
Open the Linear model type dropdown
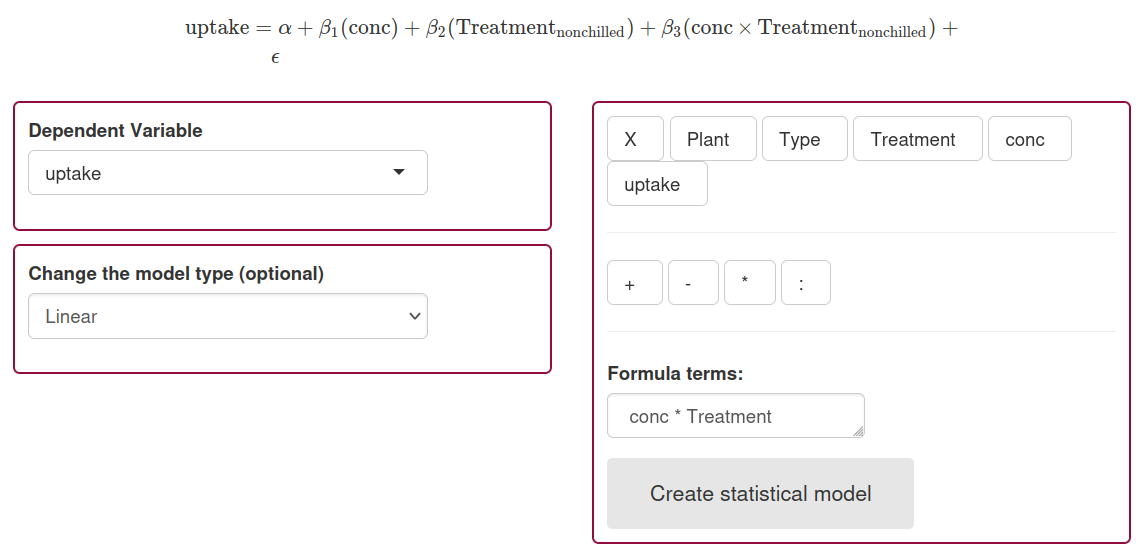coord(227,316)
